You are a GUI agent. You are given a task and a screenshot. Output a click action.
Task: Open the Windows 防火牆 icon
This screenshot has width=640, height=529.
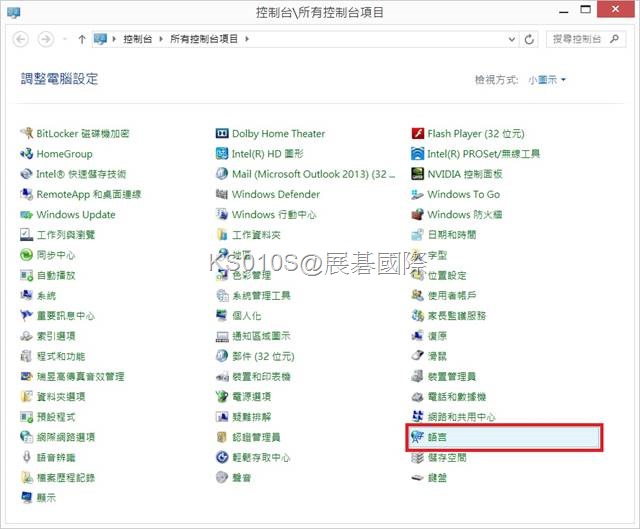tap(418, 214)
